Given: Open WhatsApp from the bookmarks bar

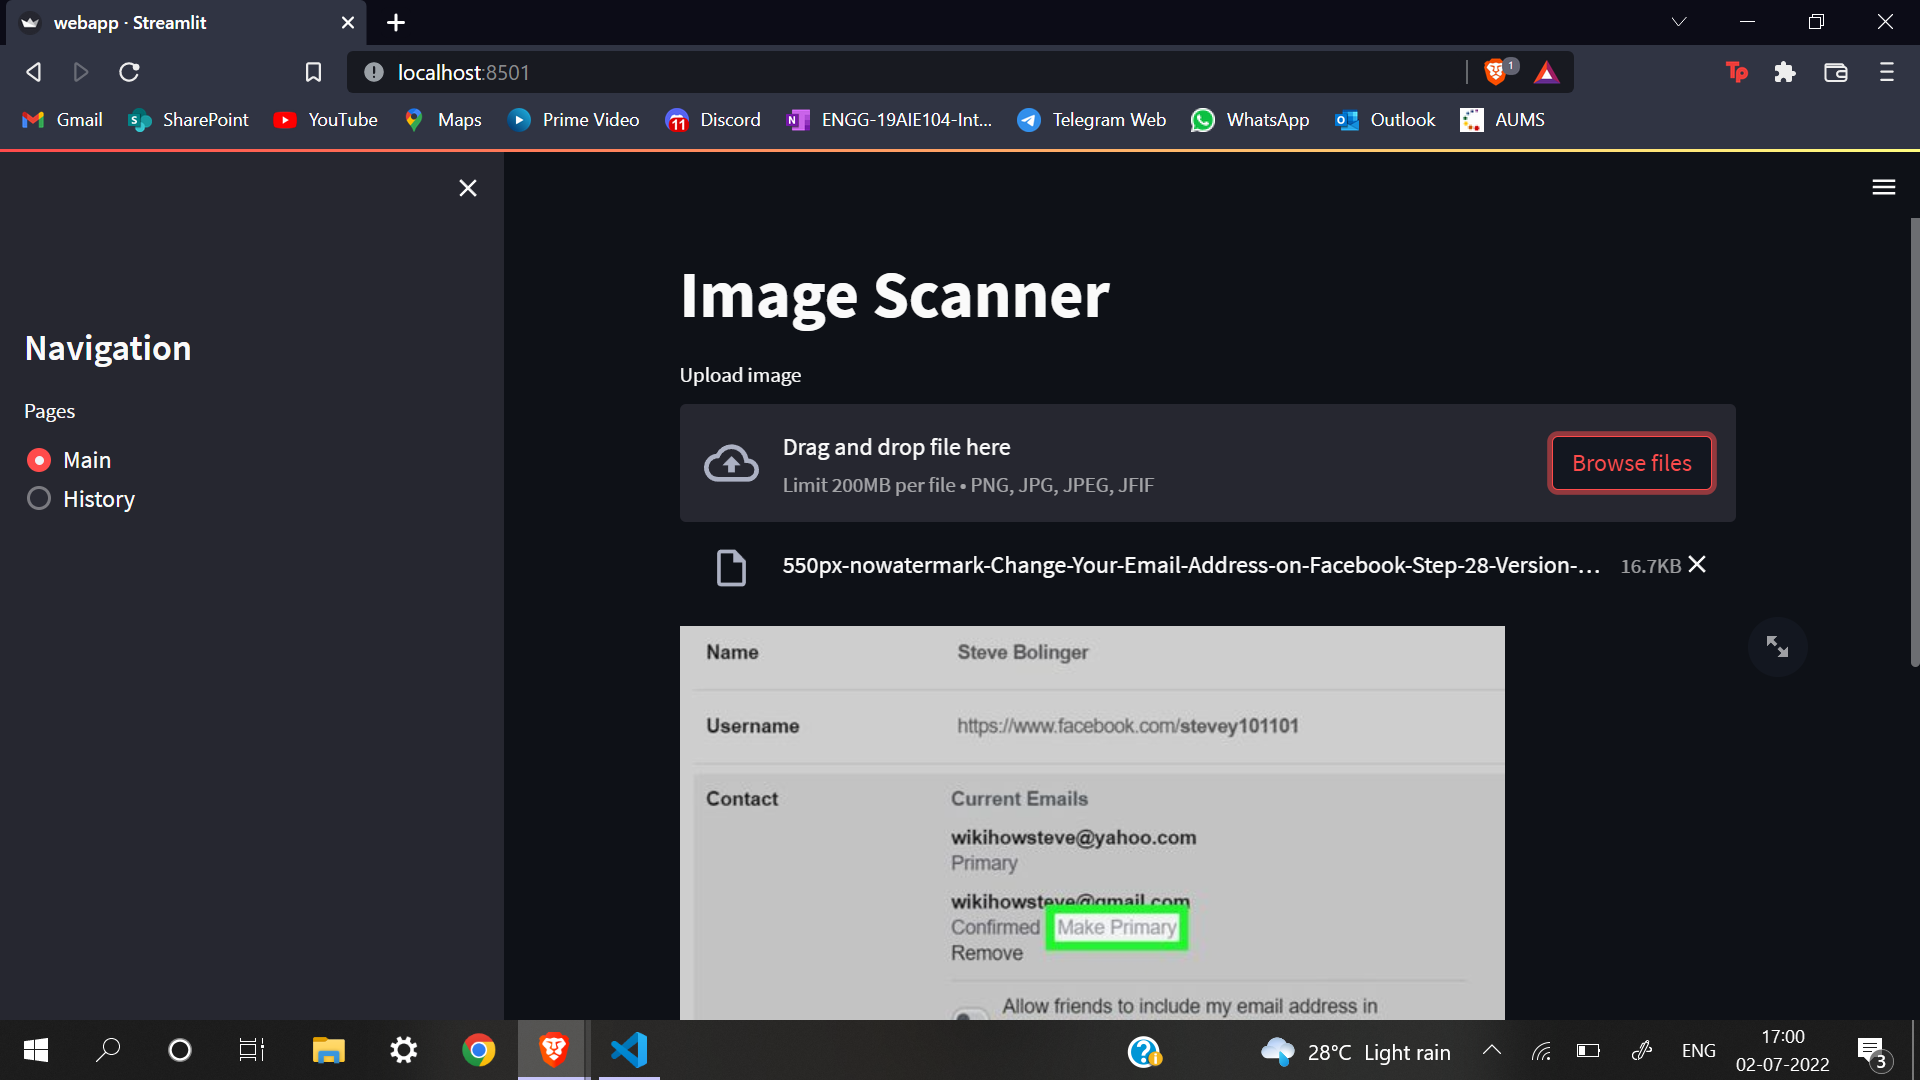Looking at the screenshot, I should (x=1249, y=119).
